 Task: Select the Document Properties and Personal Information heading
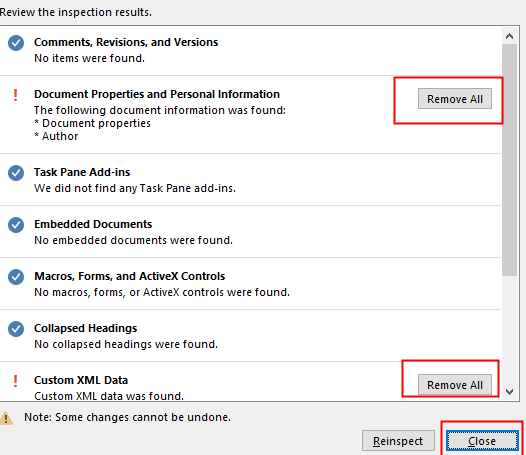tap(157, 94)
